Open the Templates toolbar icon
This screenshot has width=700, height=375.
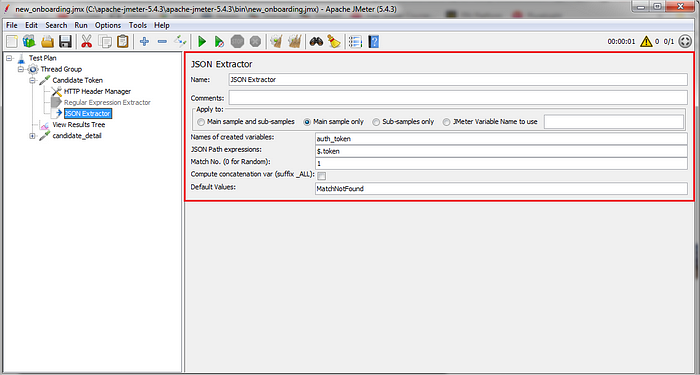pos(29,42)
